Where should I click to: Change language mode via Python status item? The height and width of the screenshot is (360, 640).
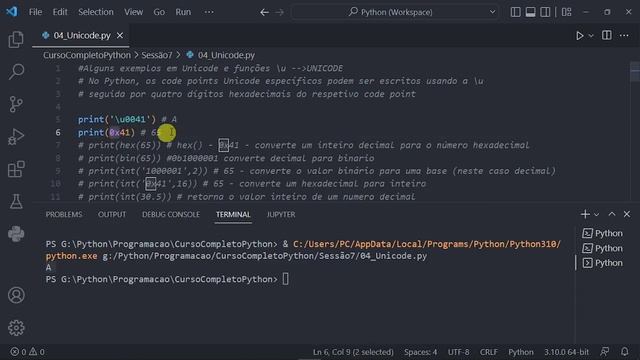coord(521,352)
